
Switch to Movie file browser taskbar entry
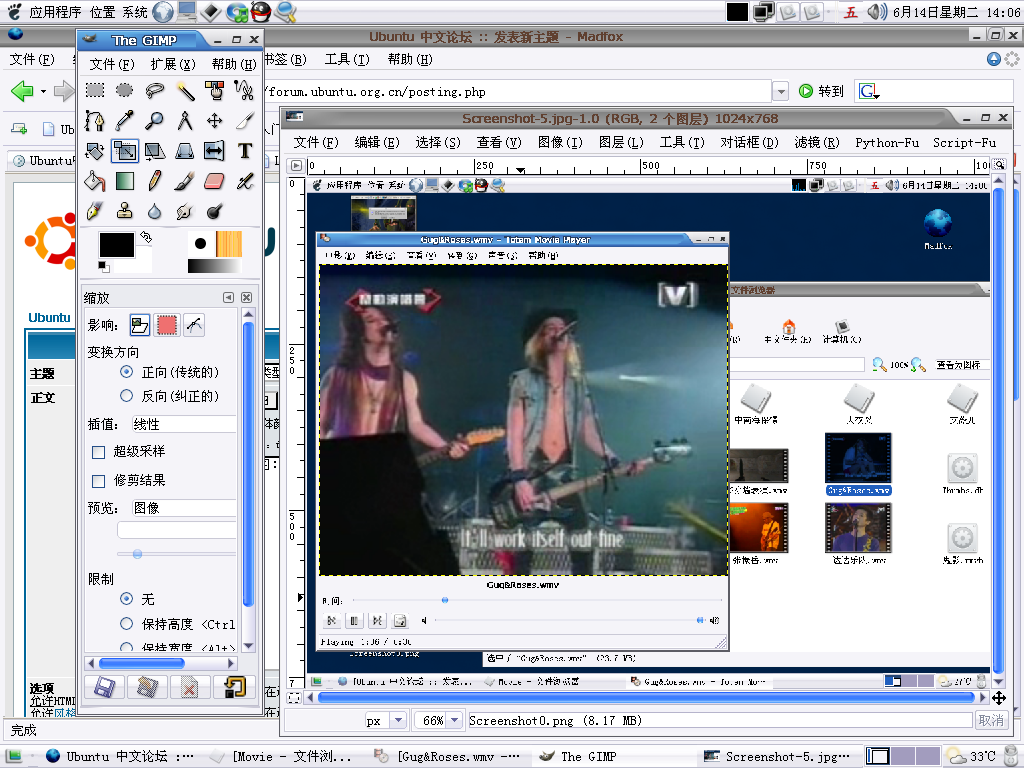(282, 756)
